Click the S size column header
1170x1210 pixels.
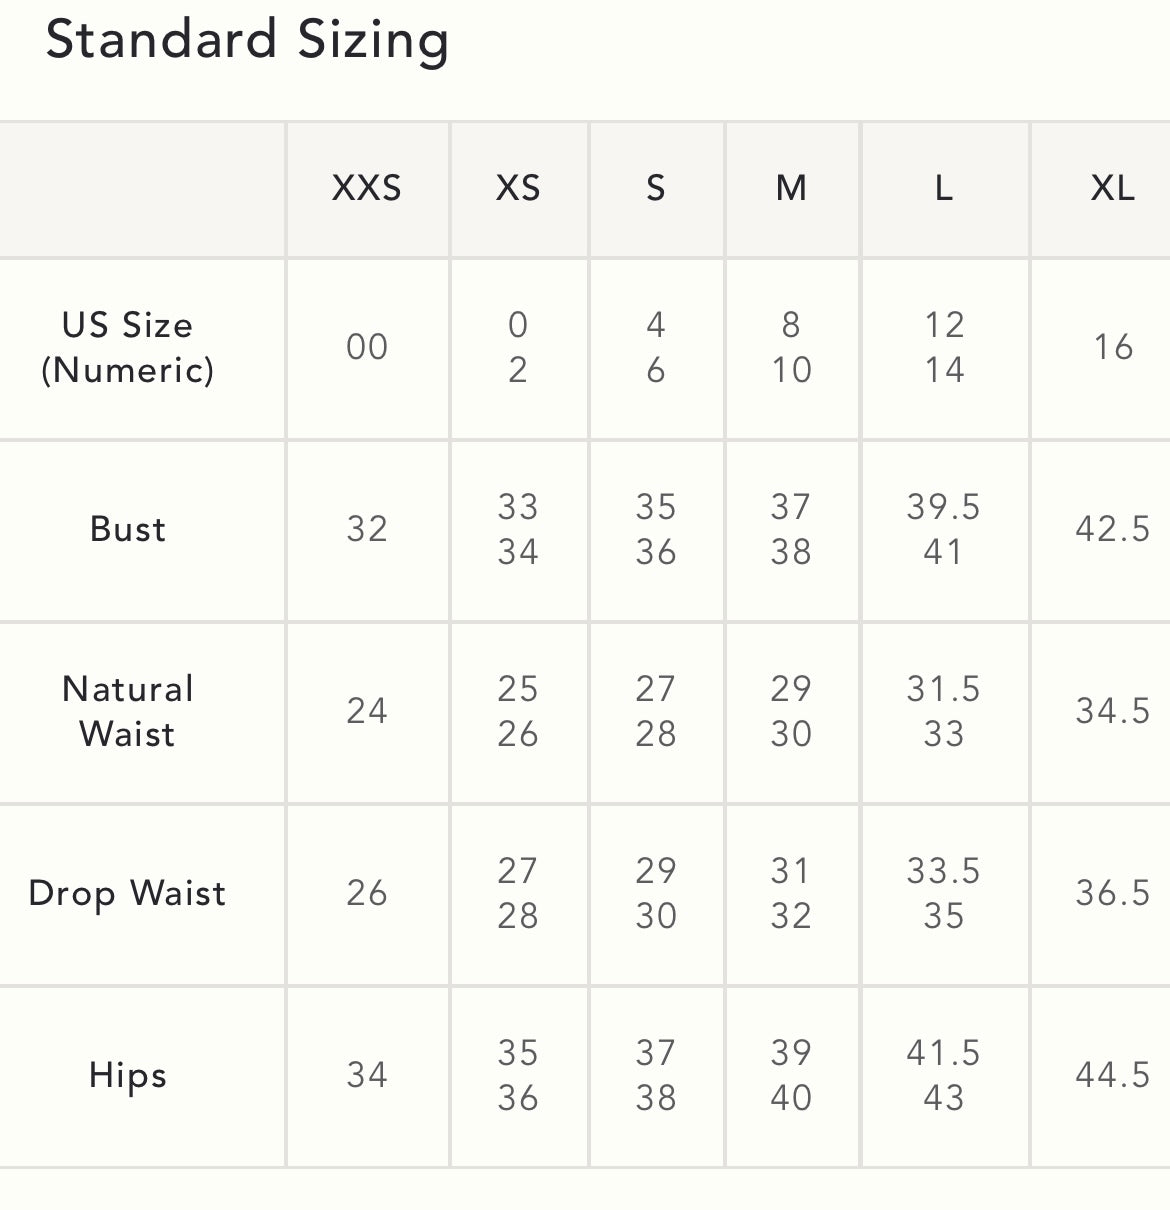click(x=656, y=188)
